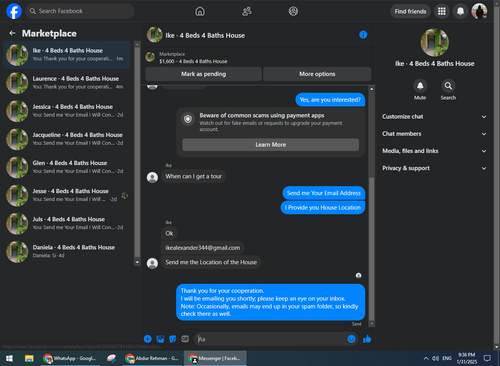Click the house thumbnail in right panel
This screenshot has height=366, width=500.
(434, 42)
